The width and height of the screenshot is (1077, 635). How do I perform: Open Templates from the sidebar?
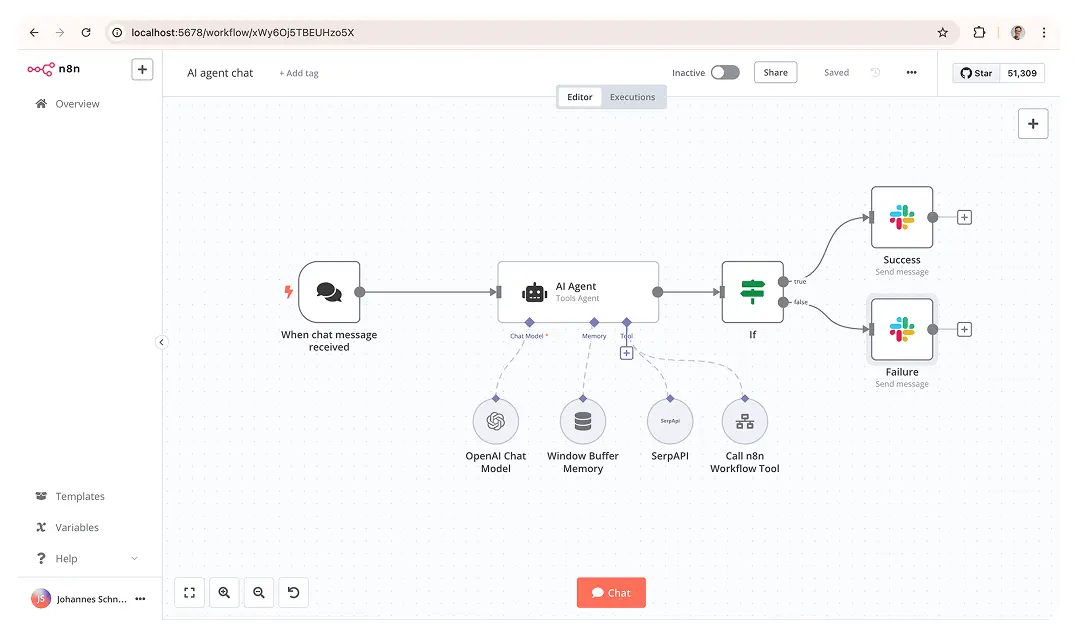[x=70, y=496]
